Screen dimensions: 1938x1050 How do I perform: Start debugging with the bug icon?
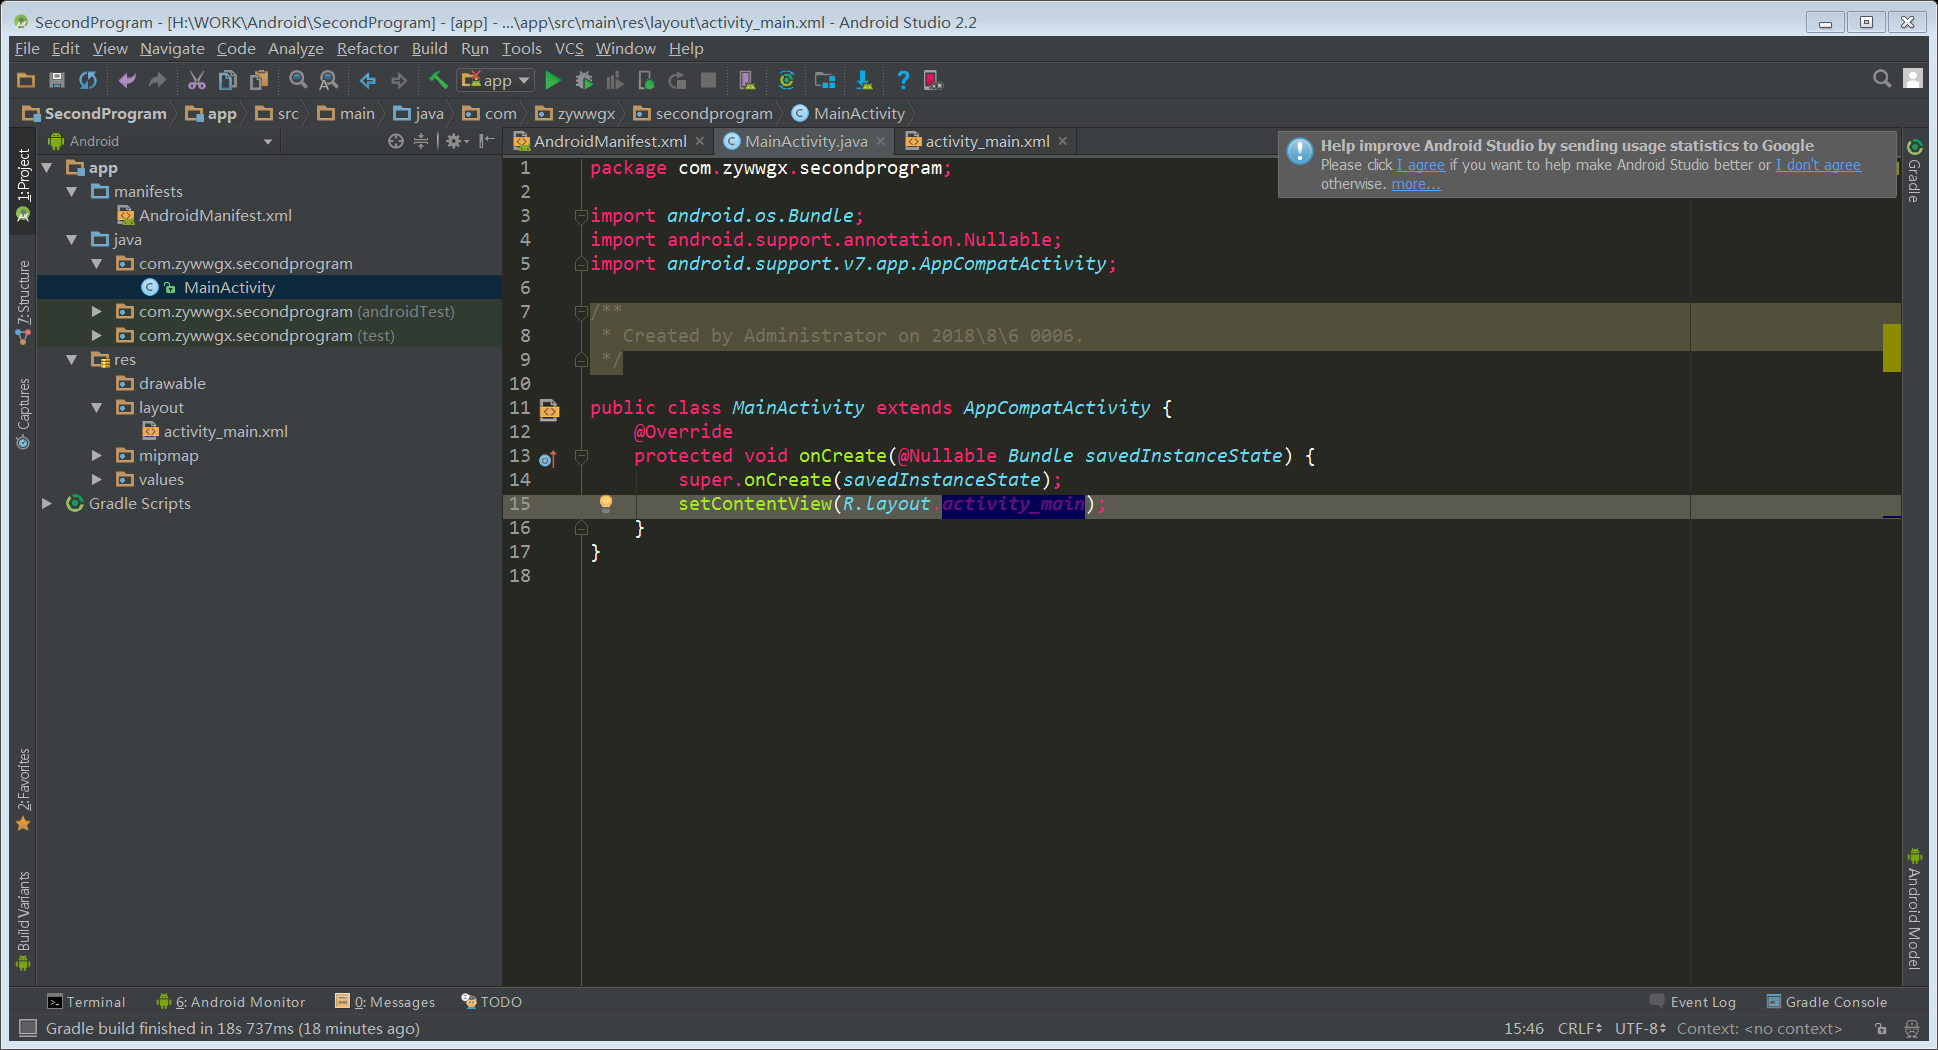click(x=584, y=80)
